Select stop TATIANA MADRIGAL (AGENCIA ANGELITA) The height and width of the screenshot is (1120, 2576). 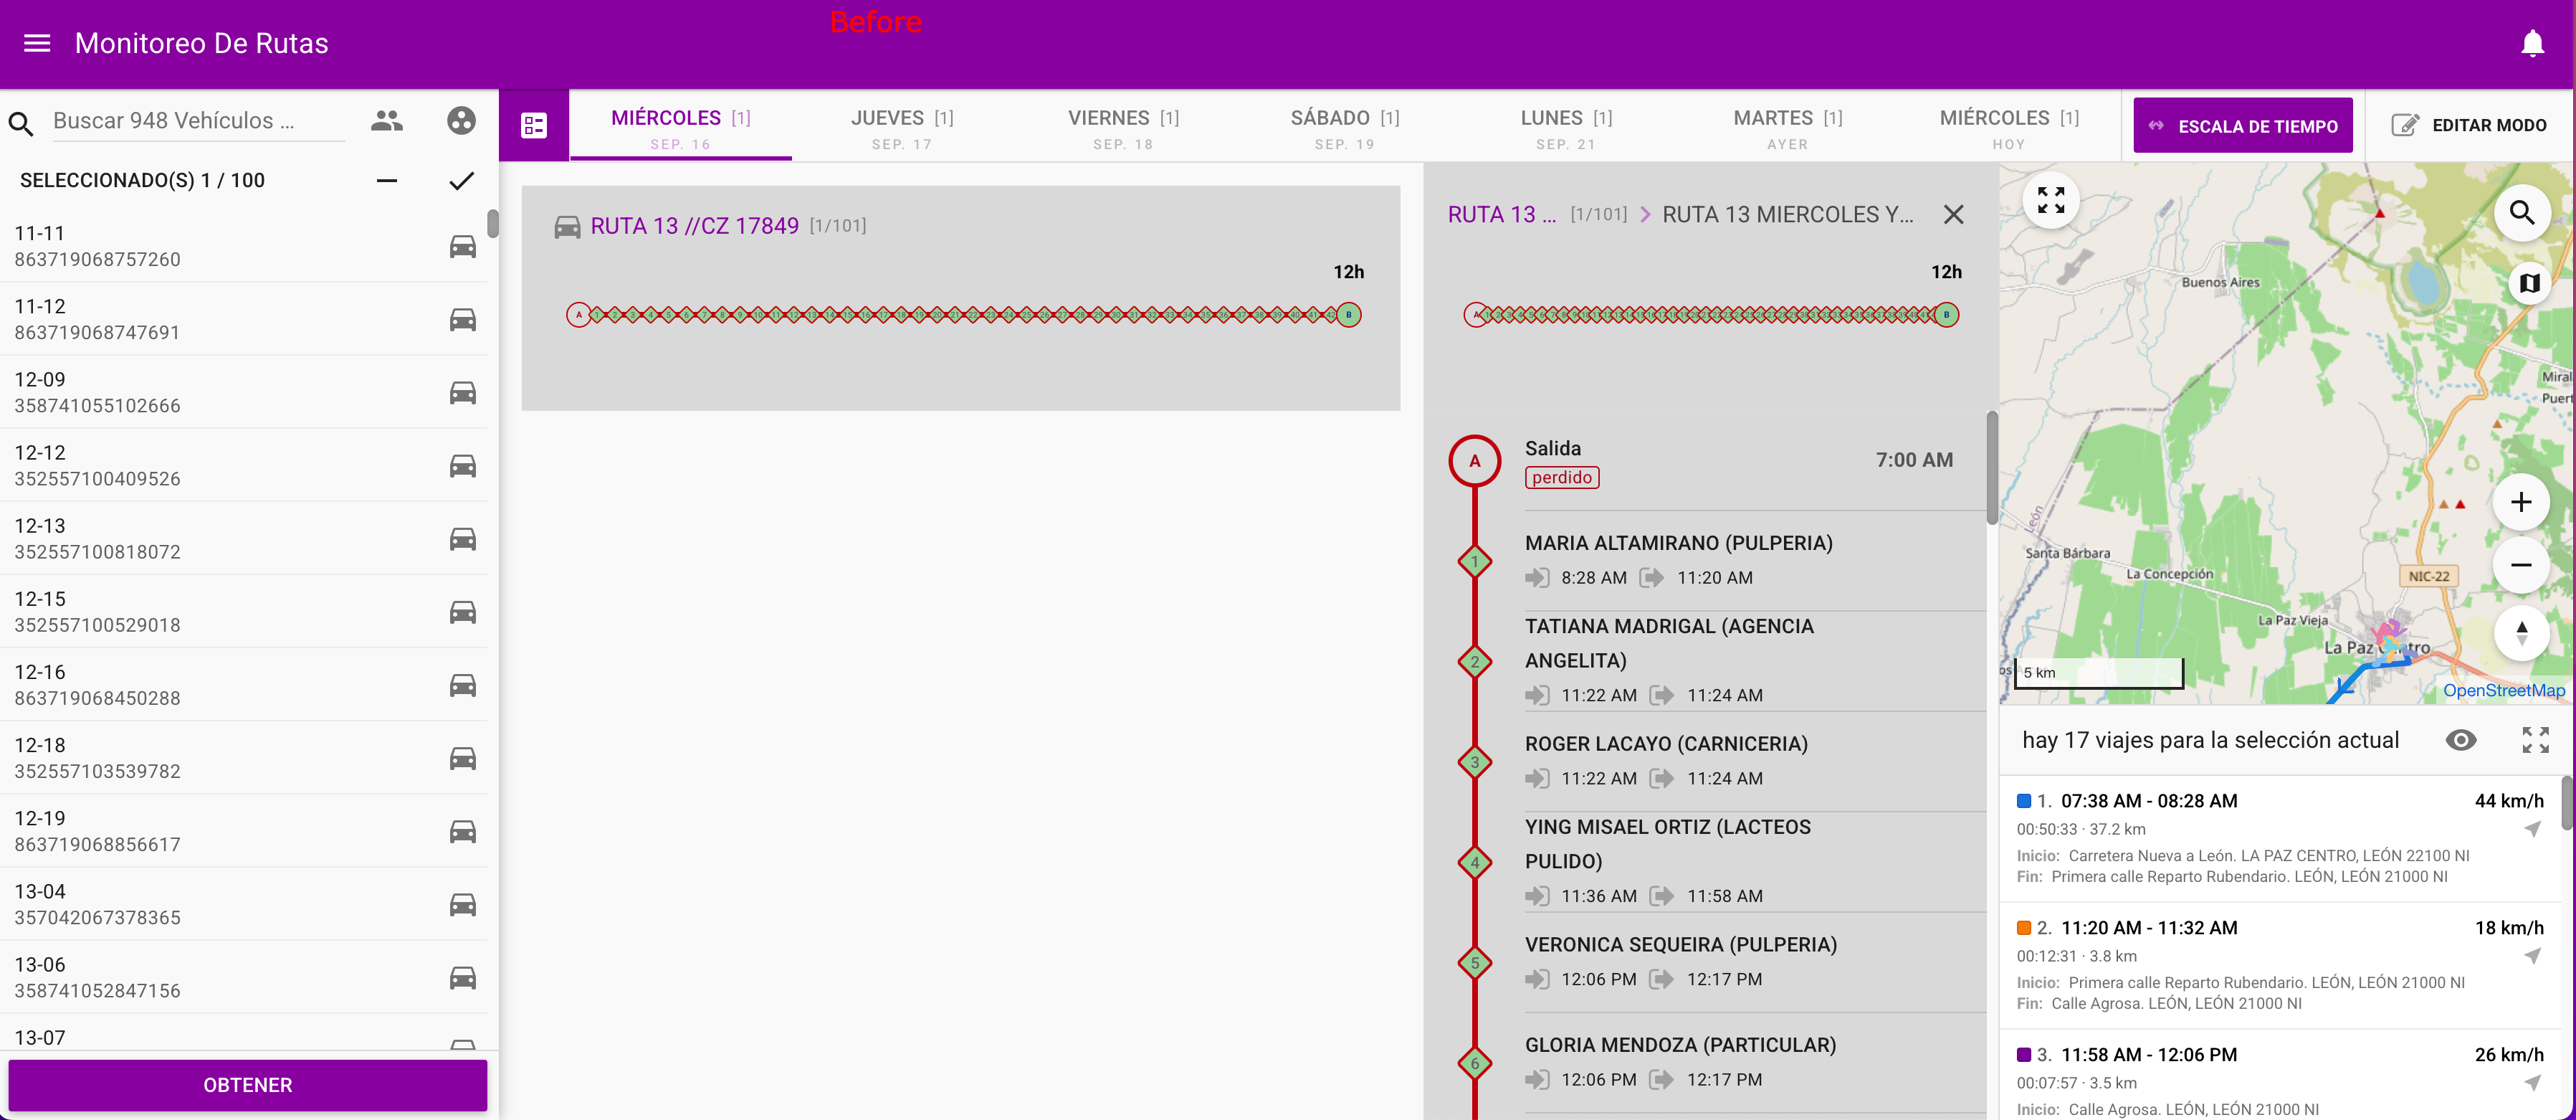(x=1755, y=661)
